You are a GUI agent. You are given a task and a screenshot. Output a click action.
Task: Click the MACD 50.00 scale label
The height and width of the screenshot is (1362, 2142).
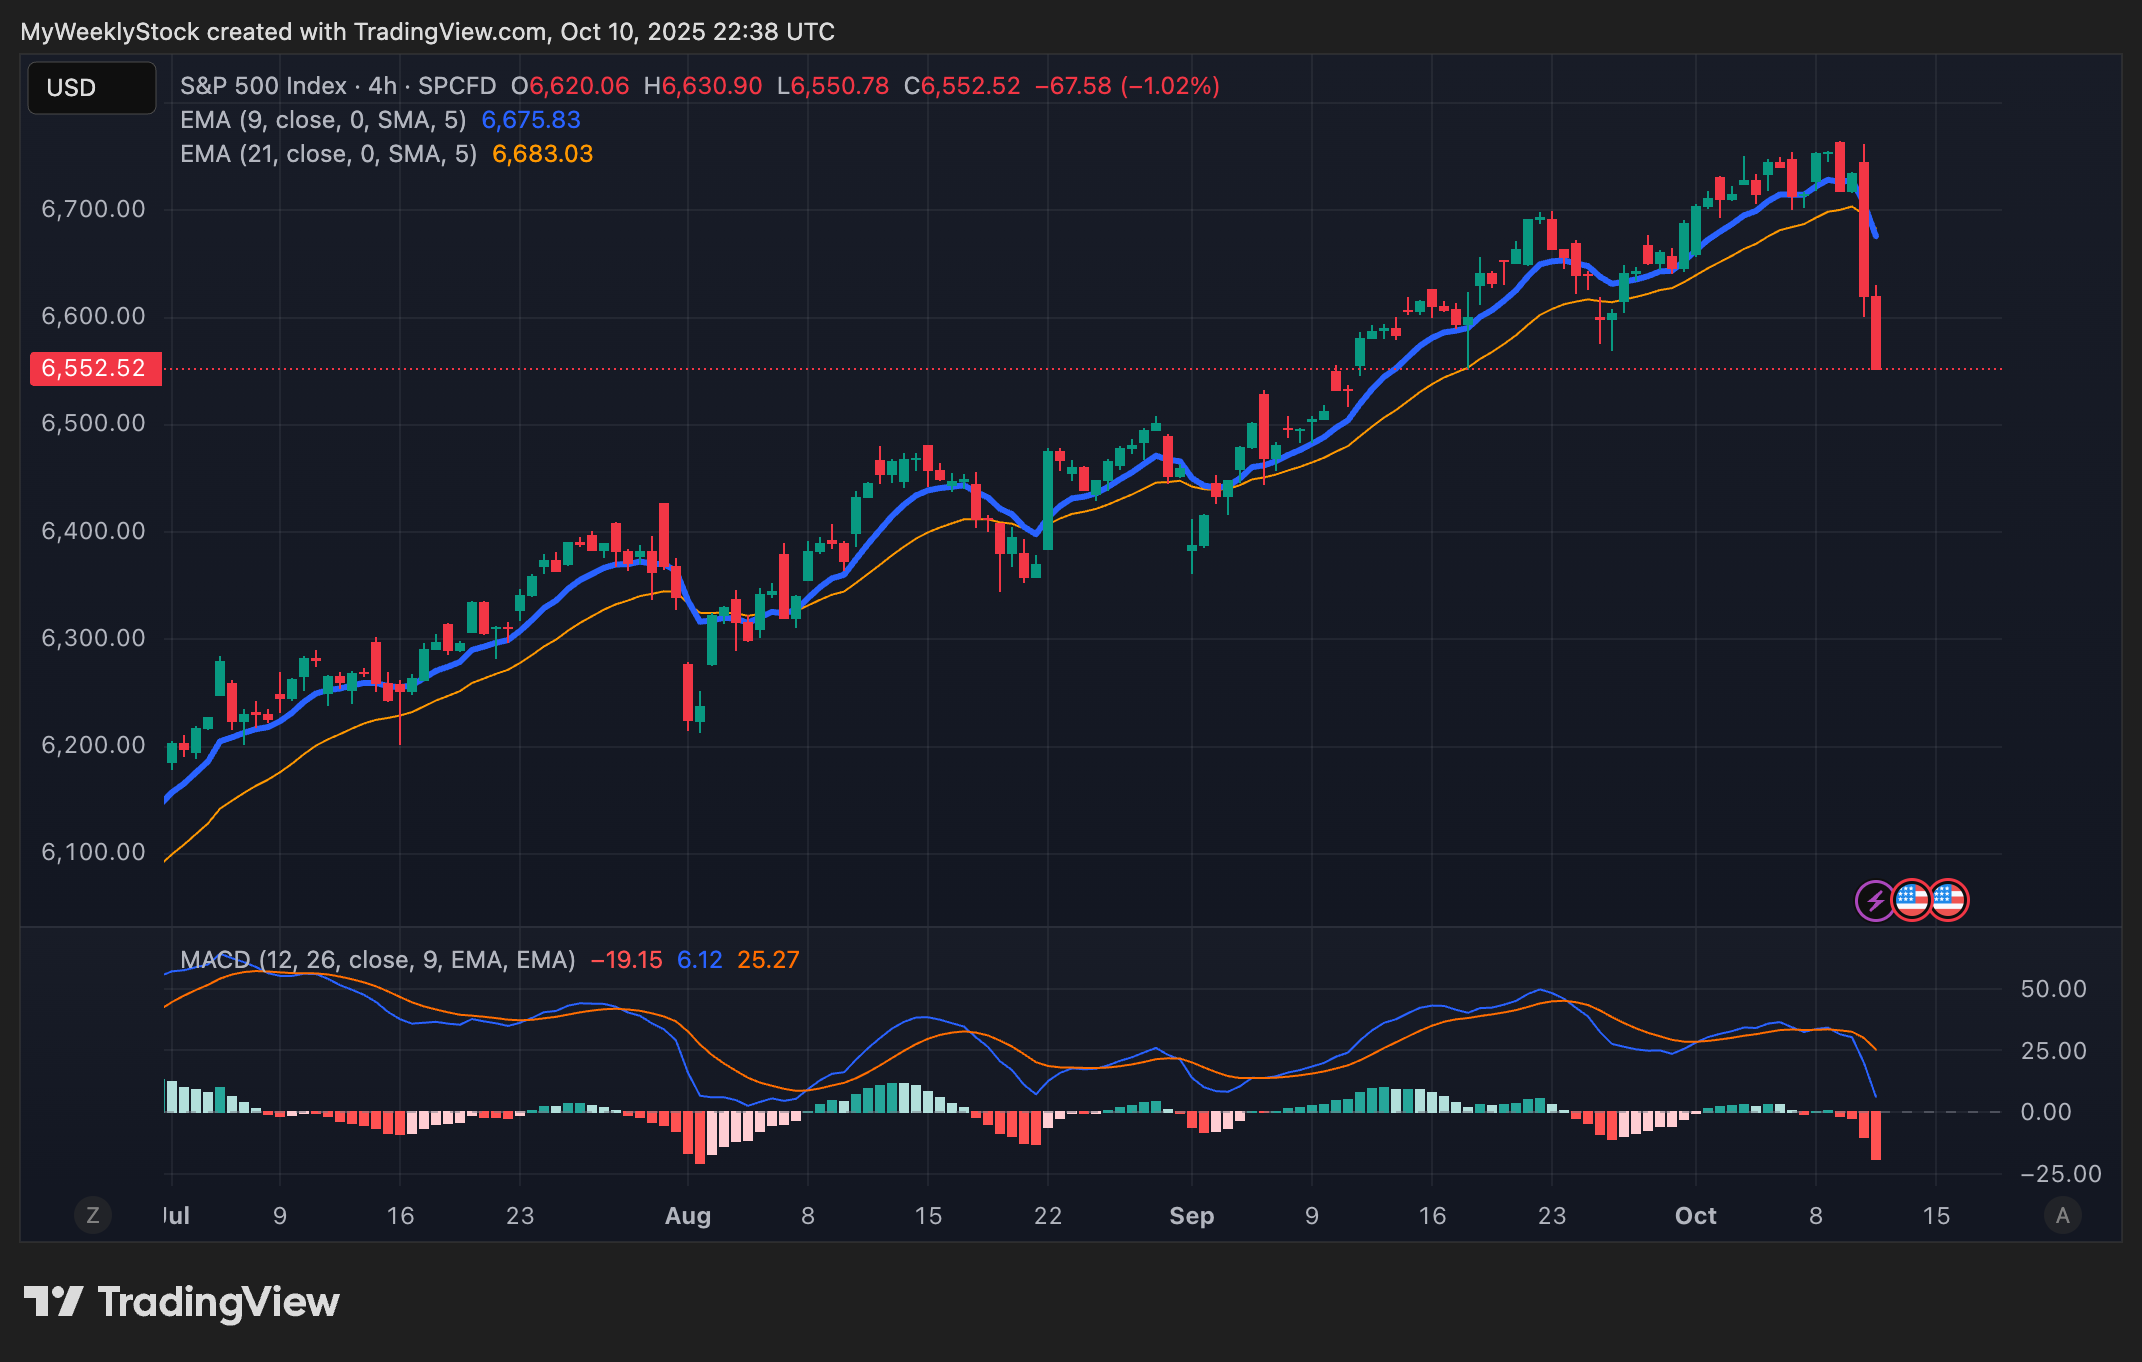[2053, 989]
